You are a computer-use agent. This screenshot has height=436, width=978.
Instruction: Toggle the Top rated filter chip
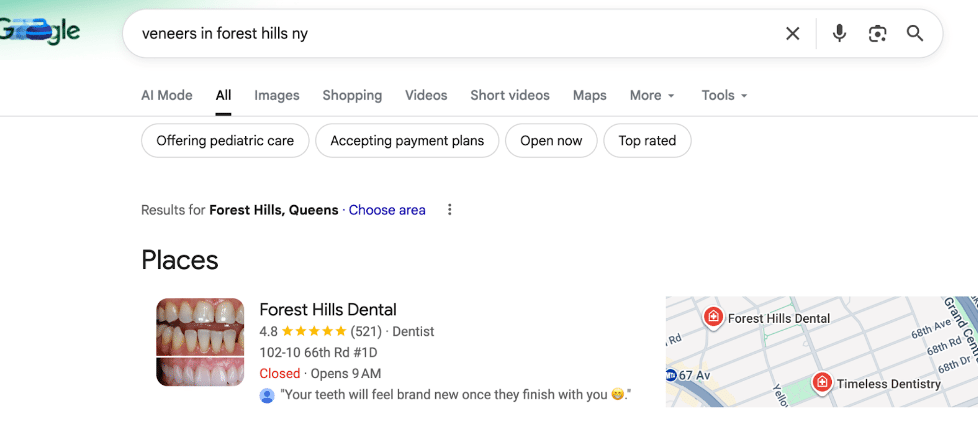tap(647, 141)
